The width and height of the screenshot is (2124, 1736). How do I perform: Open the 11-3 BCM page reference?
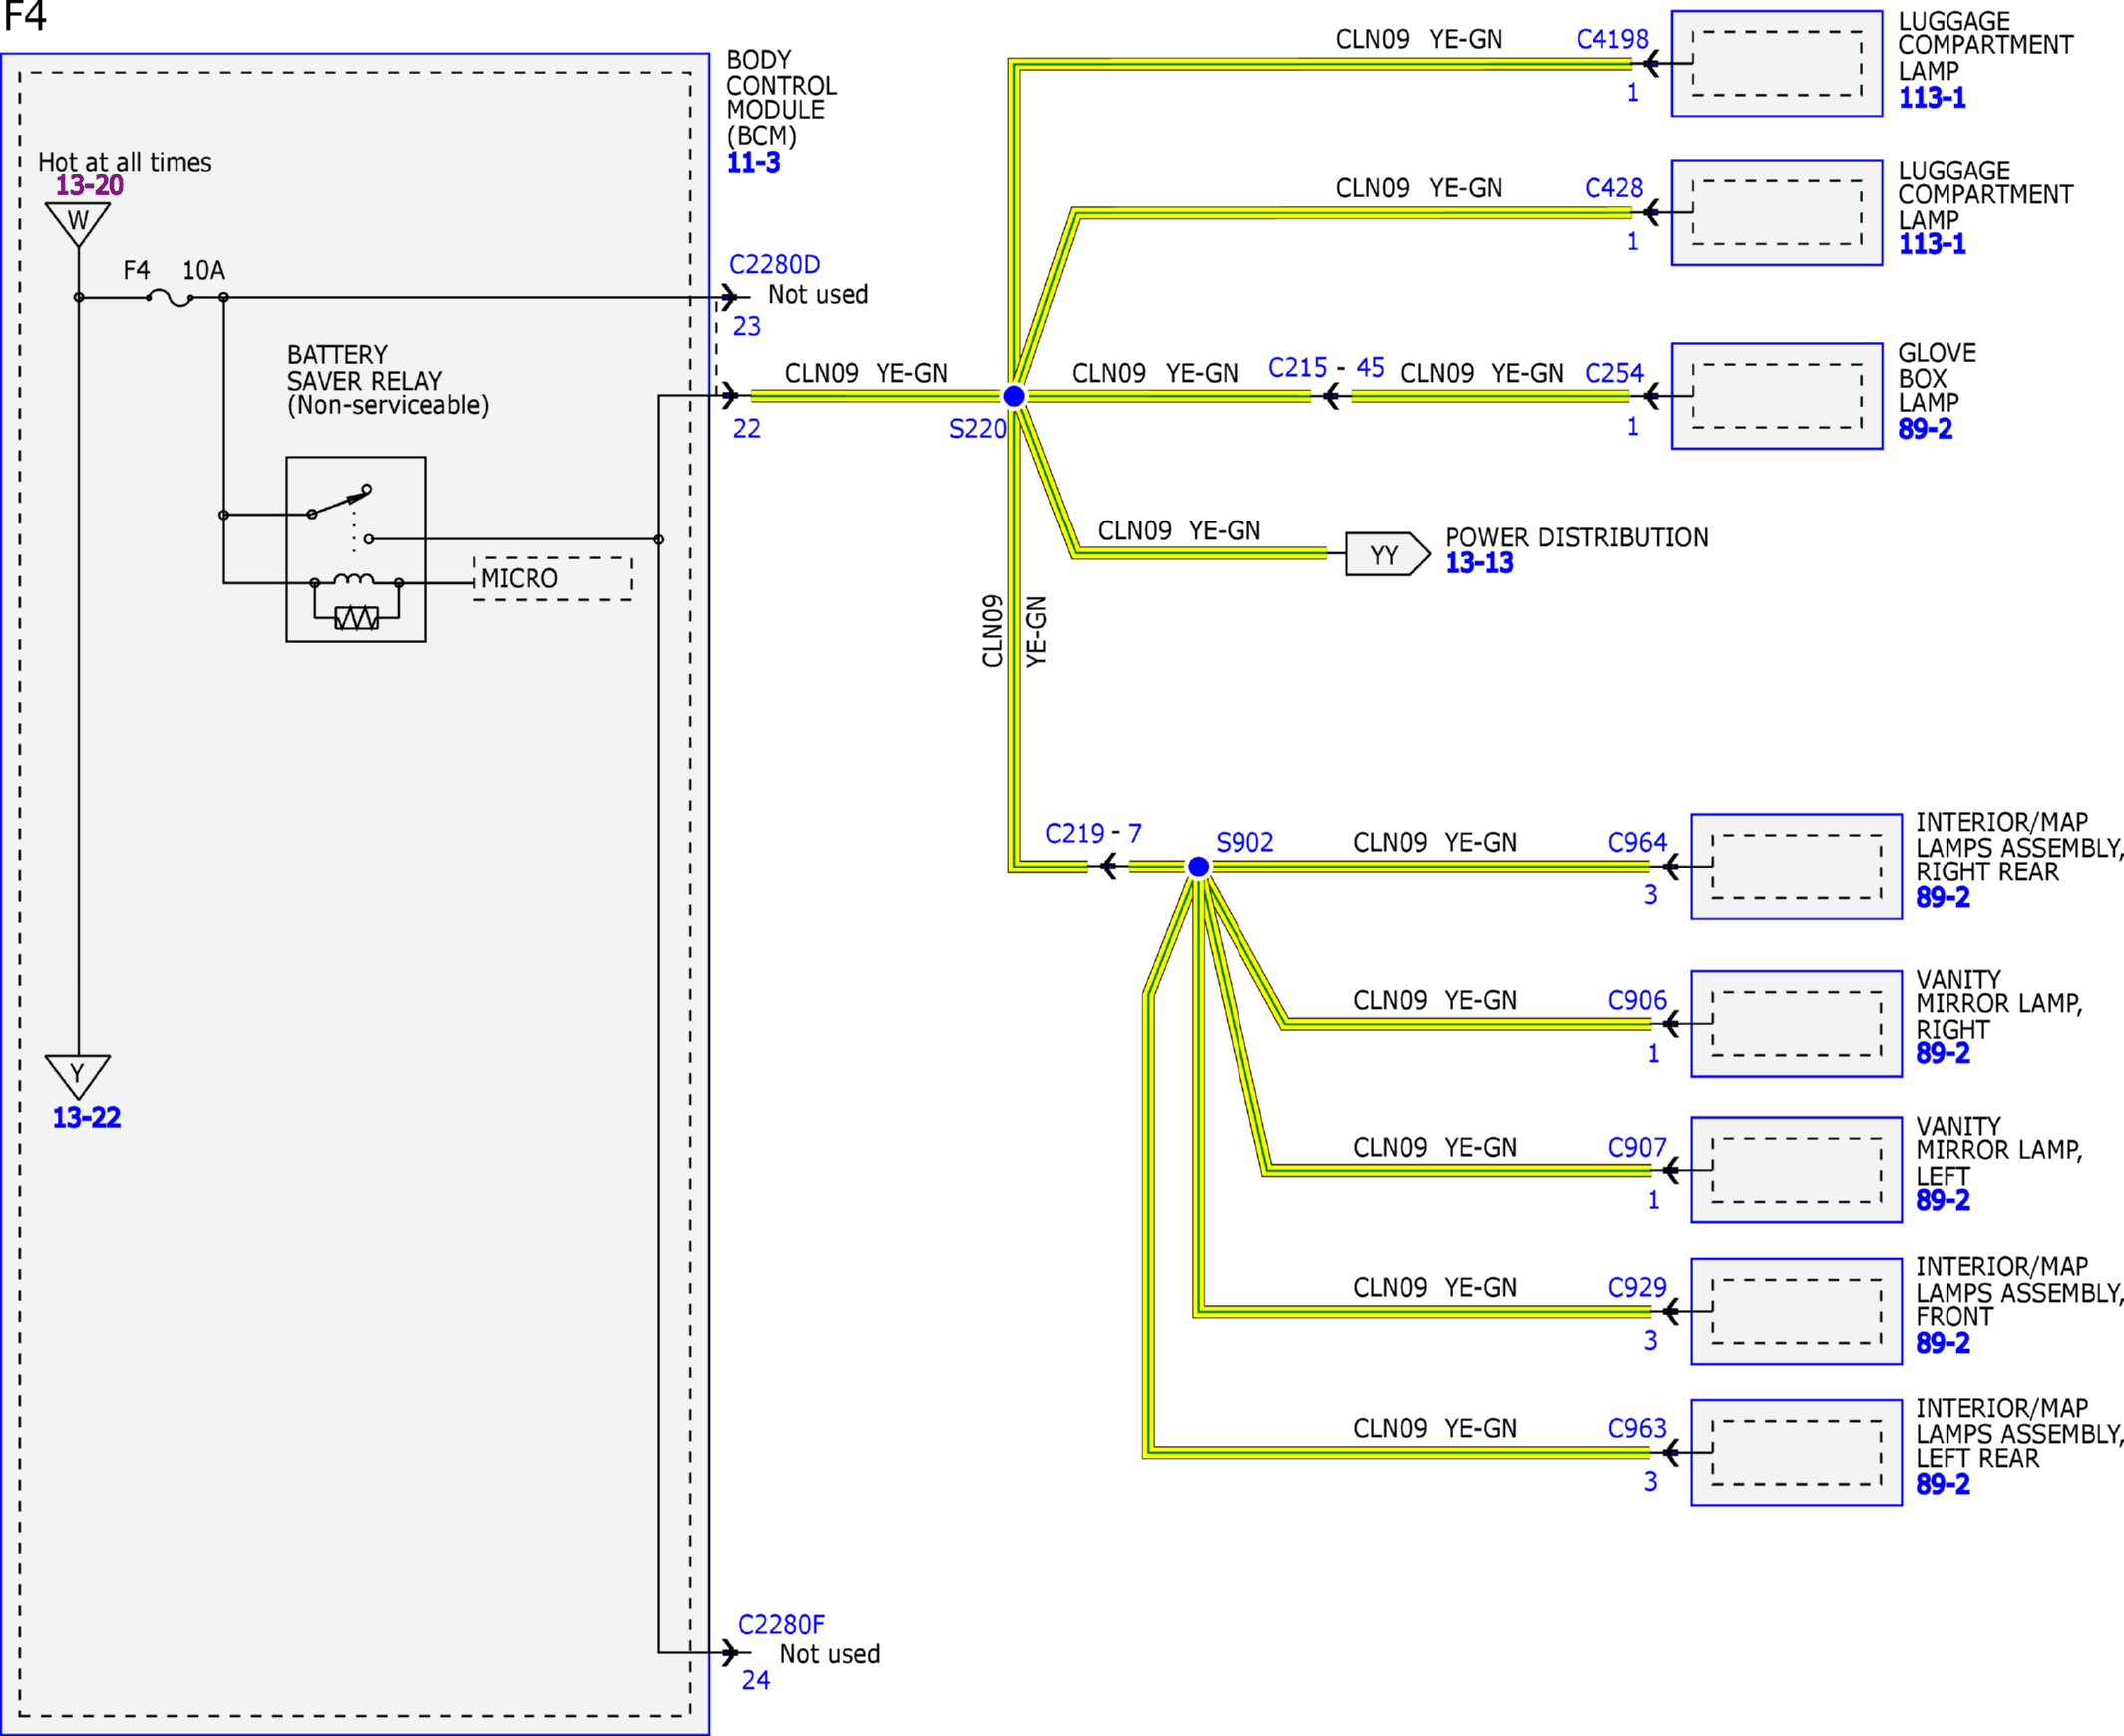click(753, 162)
